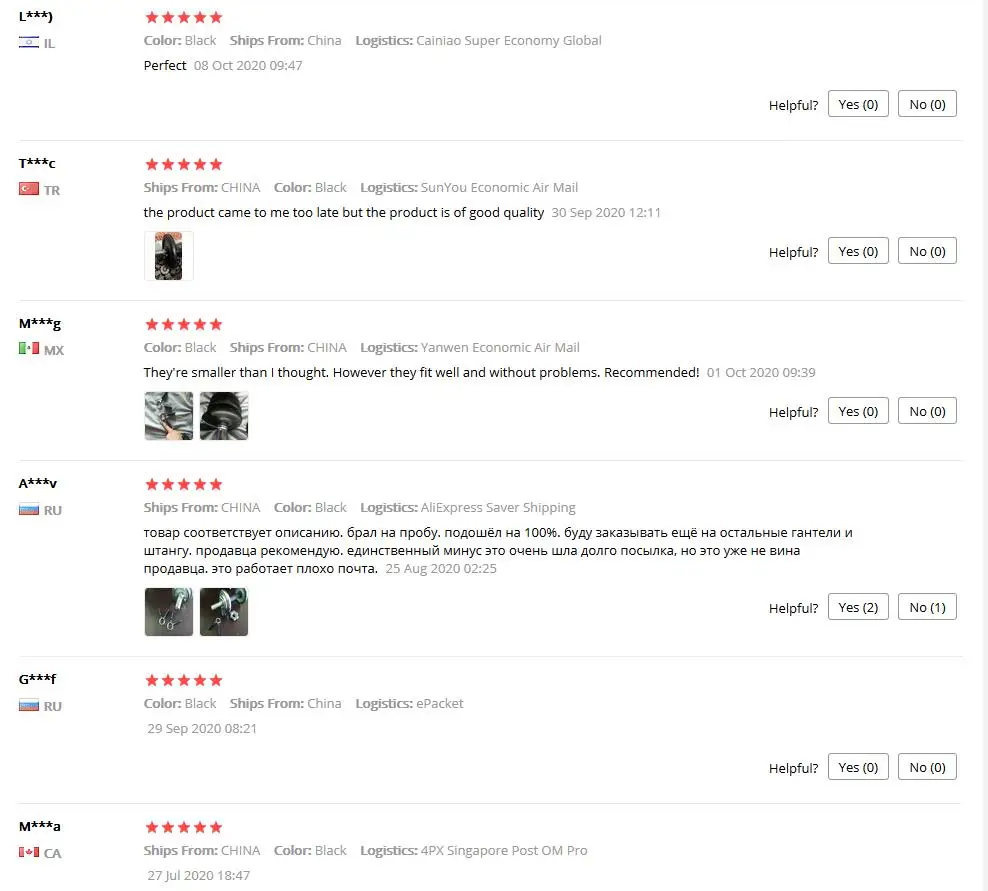Image resolution: width=988 pixels, height=891 pixels.
Task: Vote Yes (0) on M***g's review
Action: [x=858, y=411]
